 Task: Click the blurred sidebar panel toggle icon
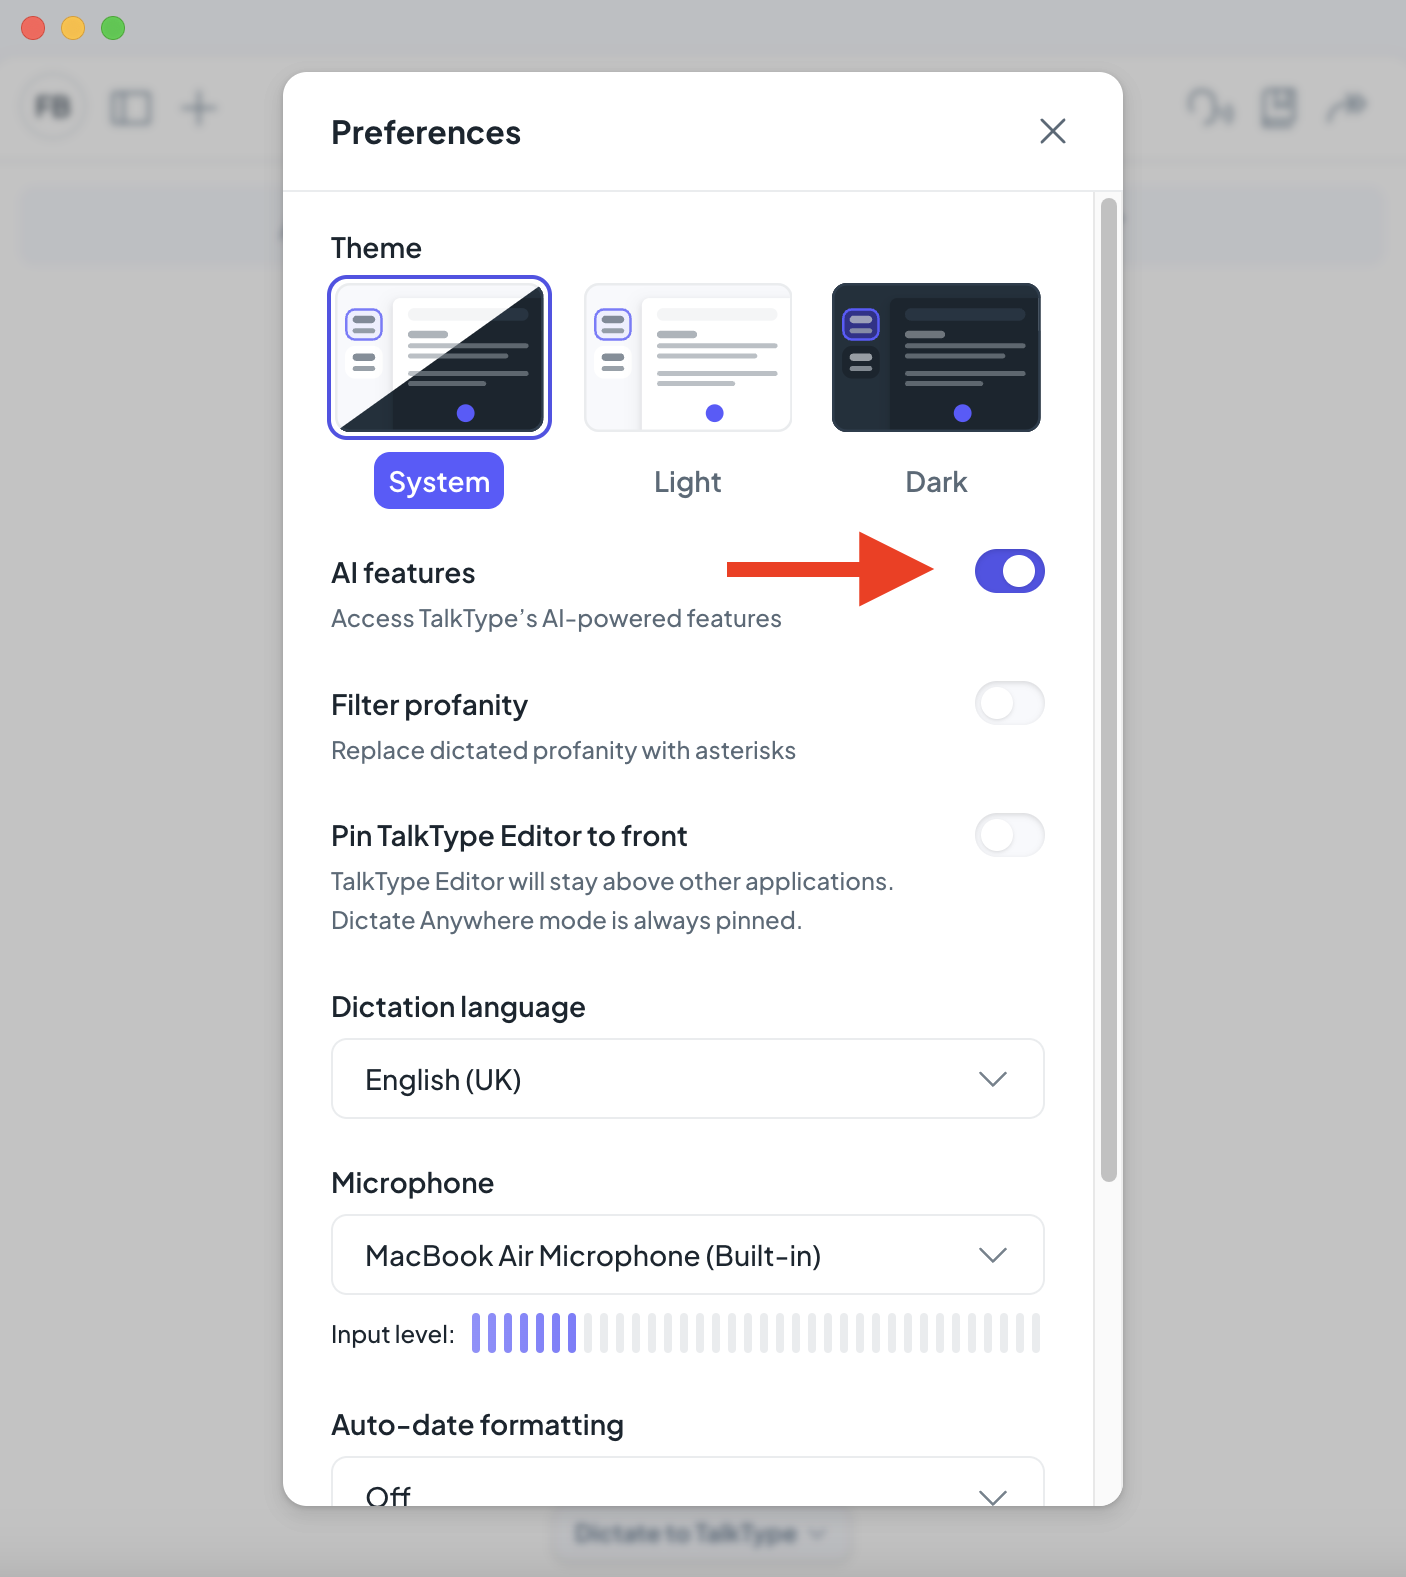(x=130, y=107)
